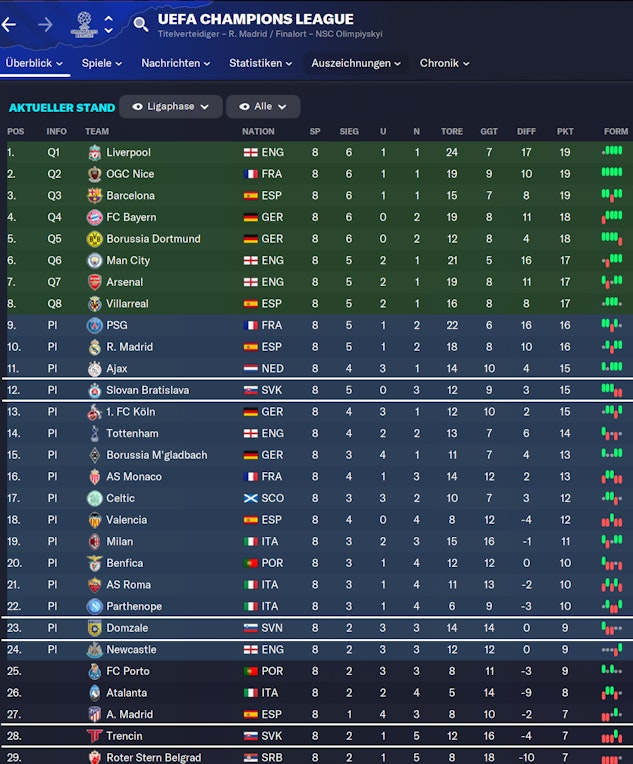This screenshot has height=764, width=633.
Task: Expand the Überblick tab menu
Action: [33, 63]
